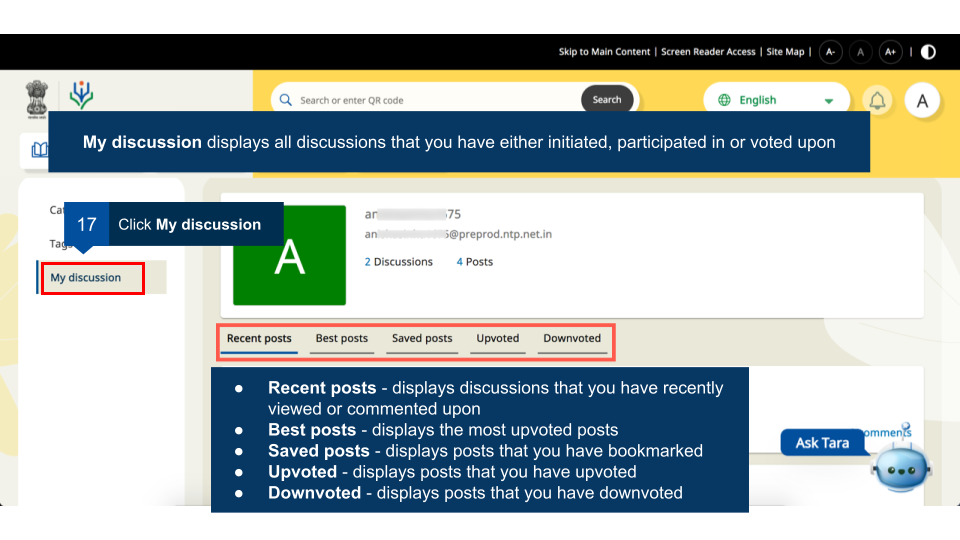This screenshot has height=540, width=960.
Task: Reset font size with A button
Action: (x=860, y=52)
